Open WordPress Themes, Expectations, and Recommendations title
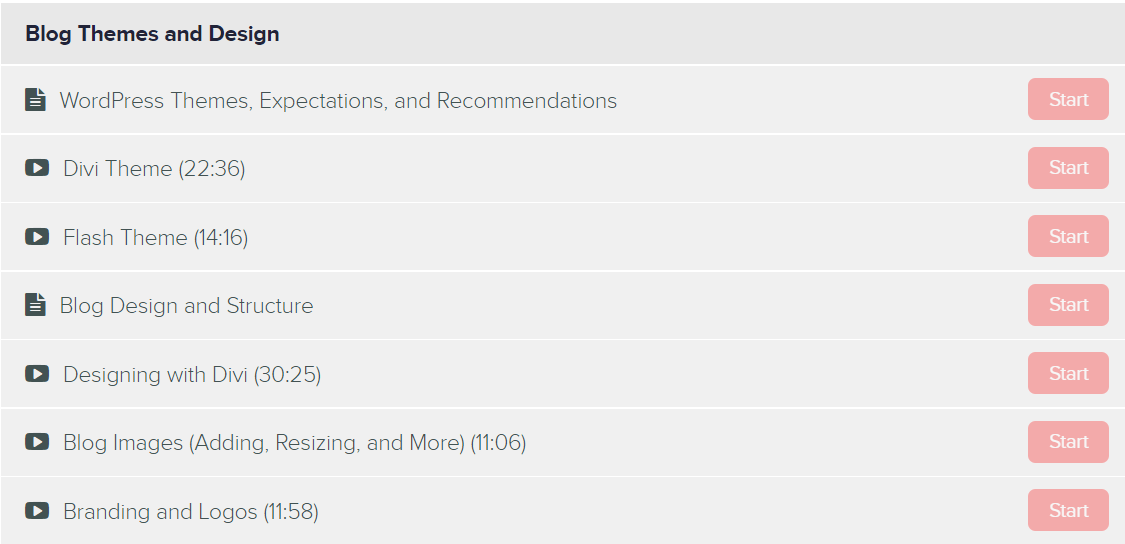 (x=338, y=100)
